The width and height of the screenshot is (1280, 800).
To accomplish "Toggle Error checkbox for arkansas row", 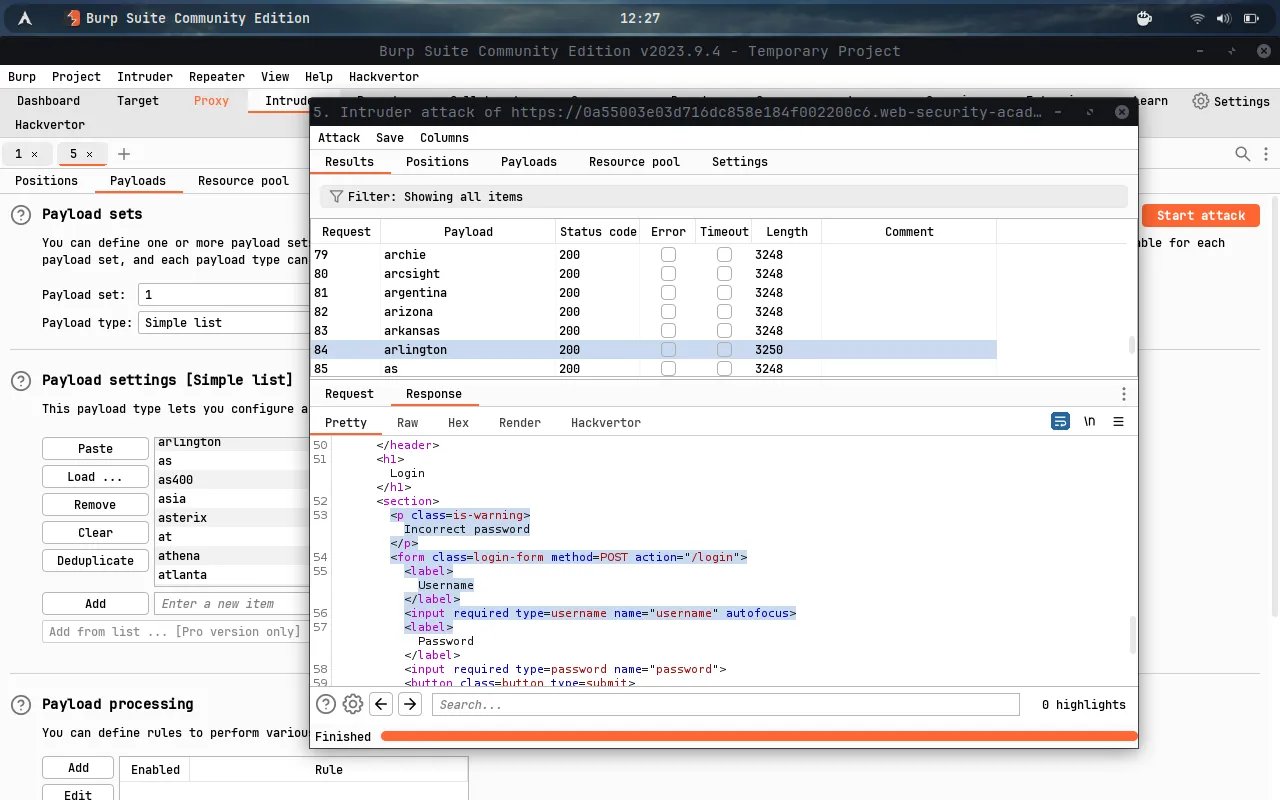I will pyautogui.click(x=668, y=331).
